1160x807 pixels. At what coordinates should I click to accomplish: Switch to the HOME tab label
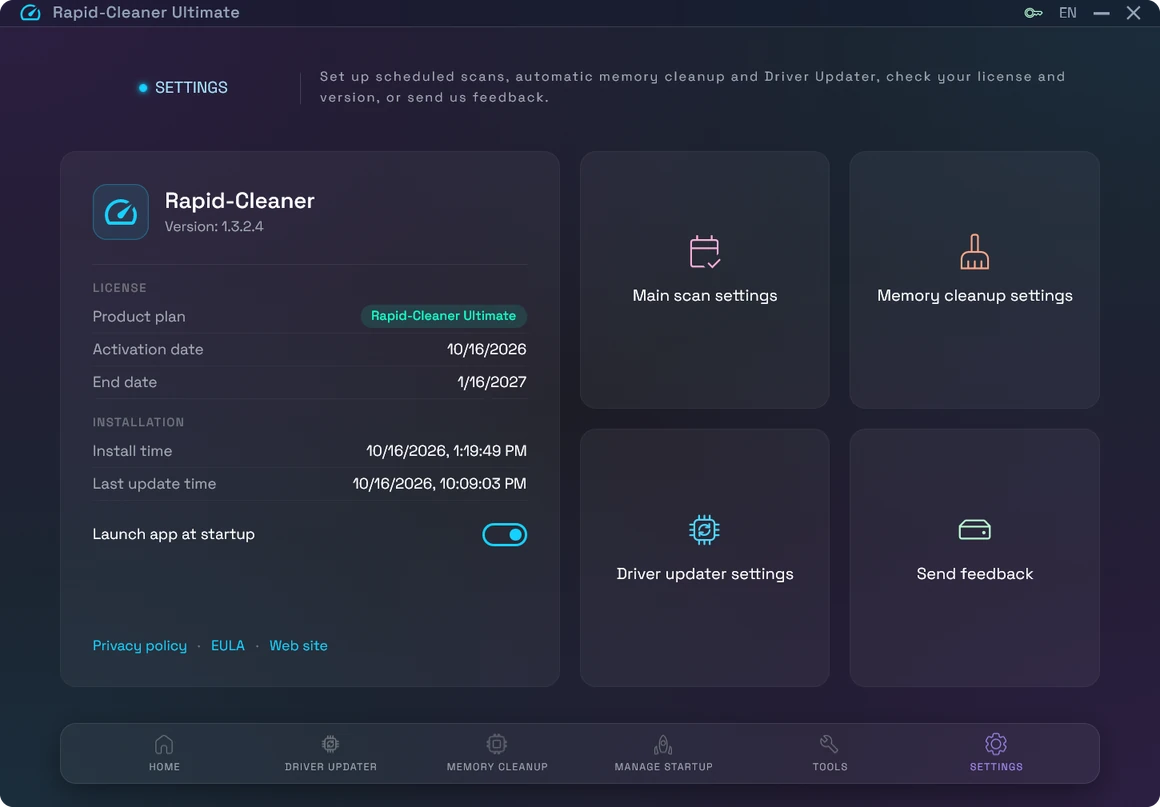pyautogui.click(x=164, y=767)
